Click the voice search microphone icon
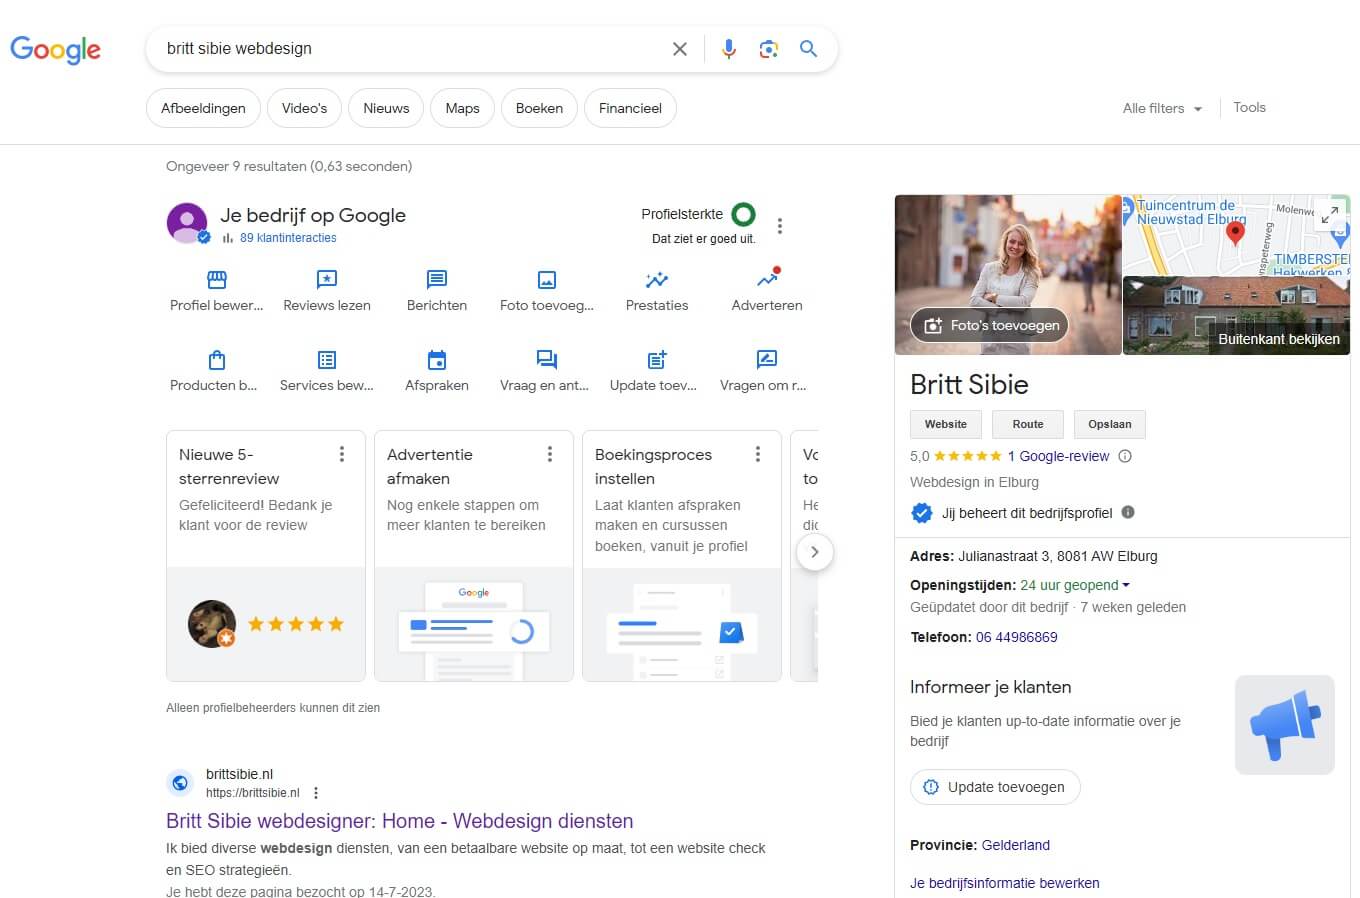This screenshot has height=898, width=1360. click(728, 49)
